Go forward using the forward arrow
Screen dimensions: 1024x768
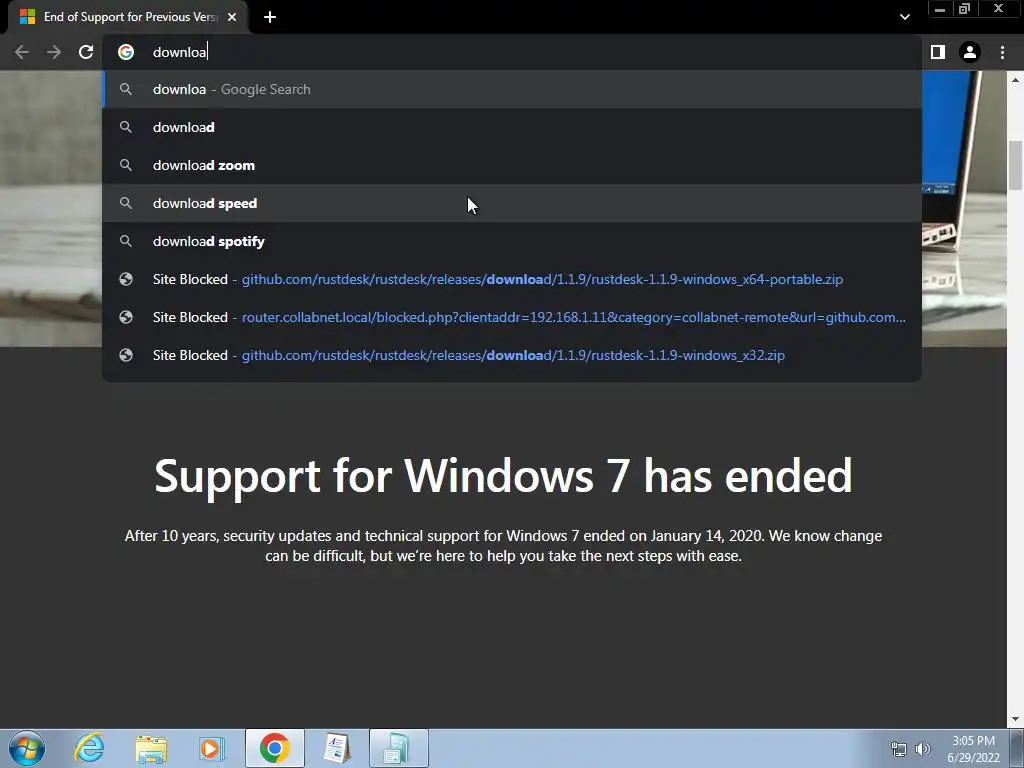pyautogui.click(x=54, y=52)
